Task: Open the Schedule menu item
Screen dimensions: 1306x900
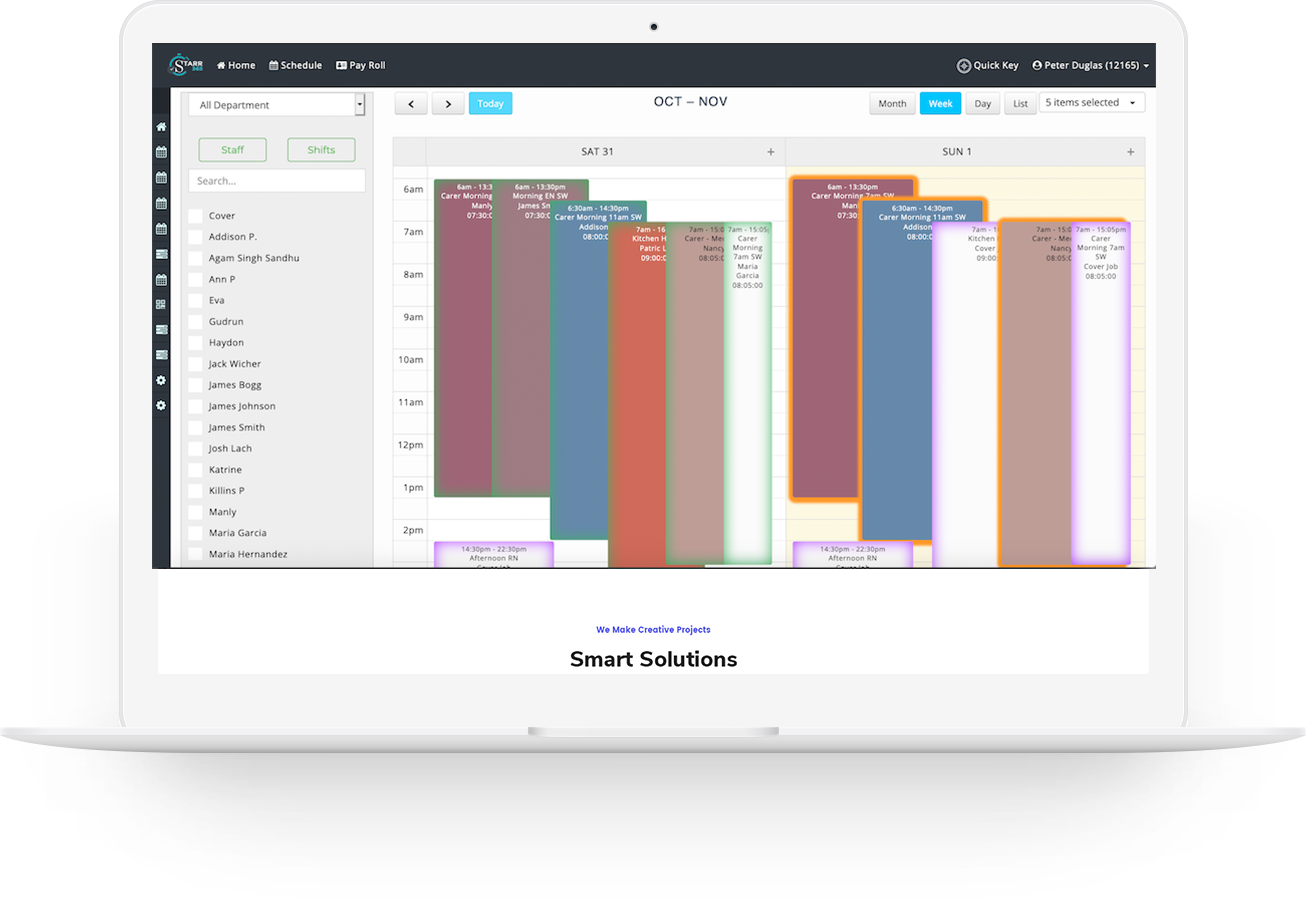Action: (x=295, y=66)
